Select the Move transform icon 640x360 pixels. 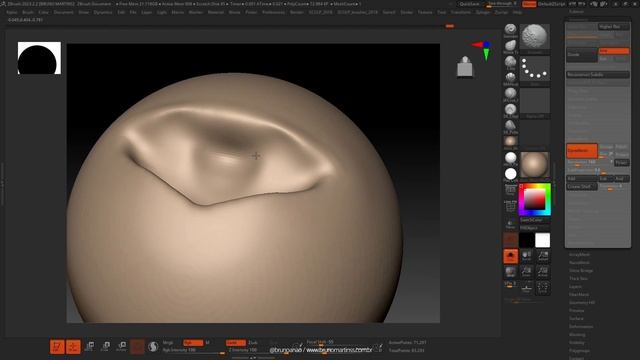[89, 347]
